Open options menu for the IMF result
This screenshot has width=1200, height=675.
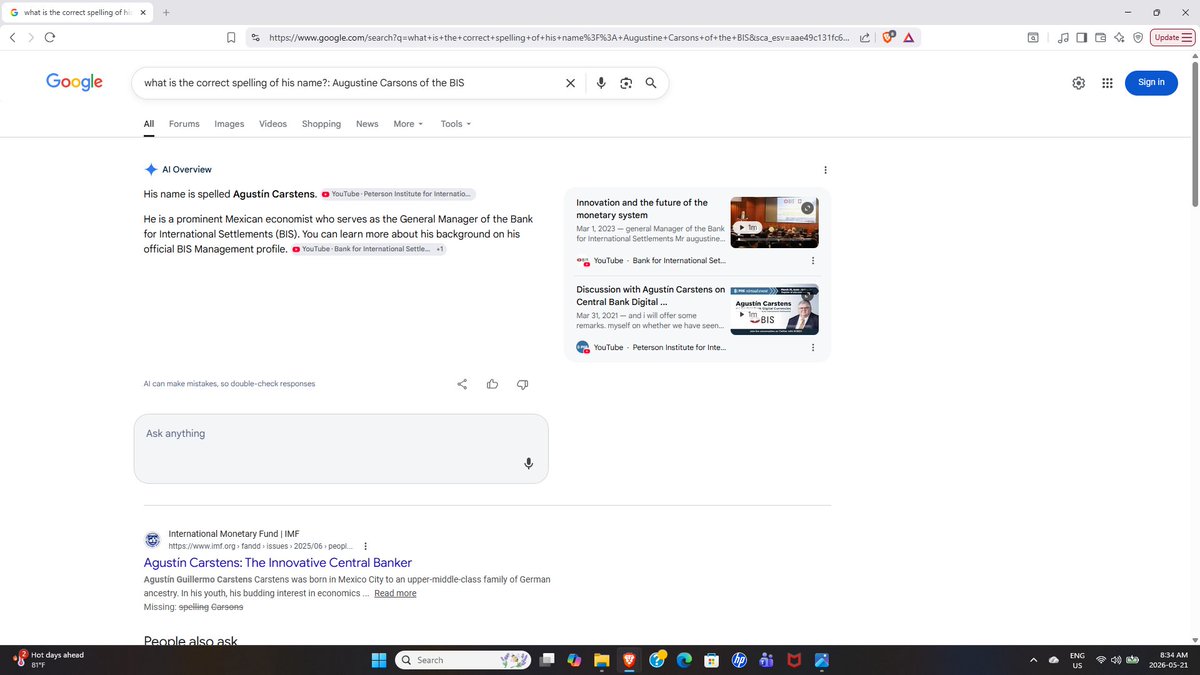365,546
